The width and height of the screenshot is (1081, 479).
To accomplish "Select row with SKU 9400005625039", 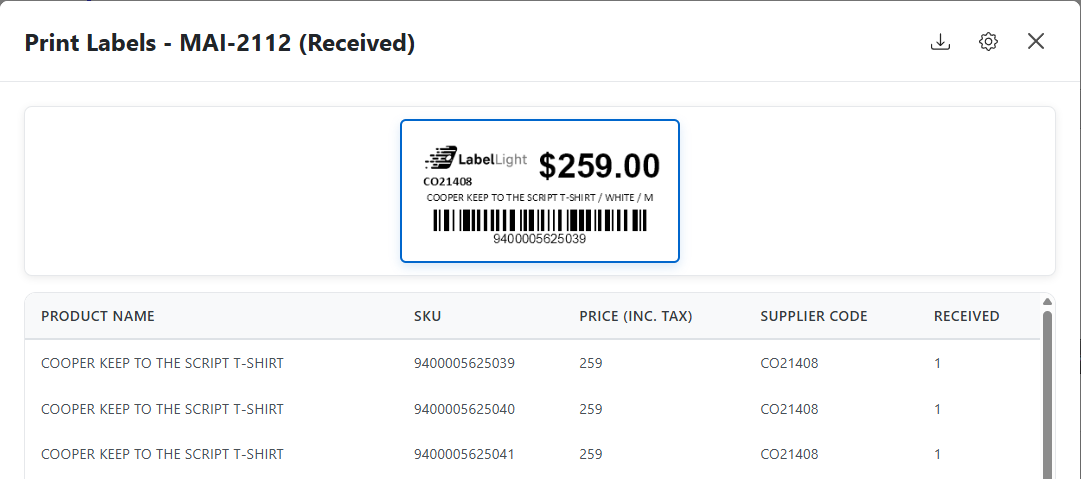I will [x=464, y=363].
